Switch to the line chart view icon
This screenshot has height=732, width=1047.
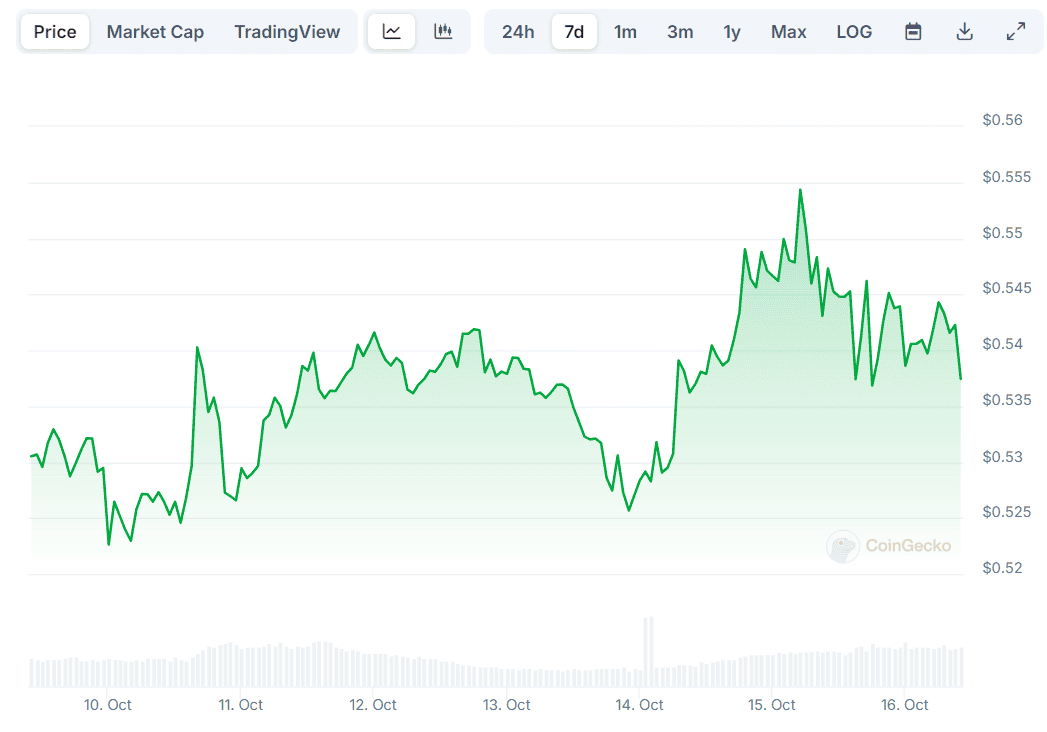click(x=391, y=31)
